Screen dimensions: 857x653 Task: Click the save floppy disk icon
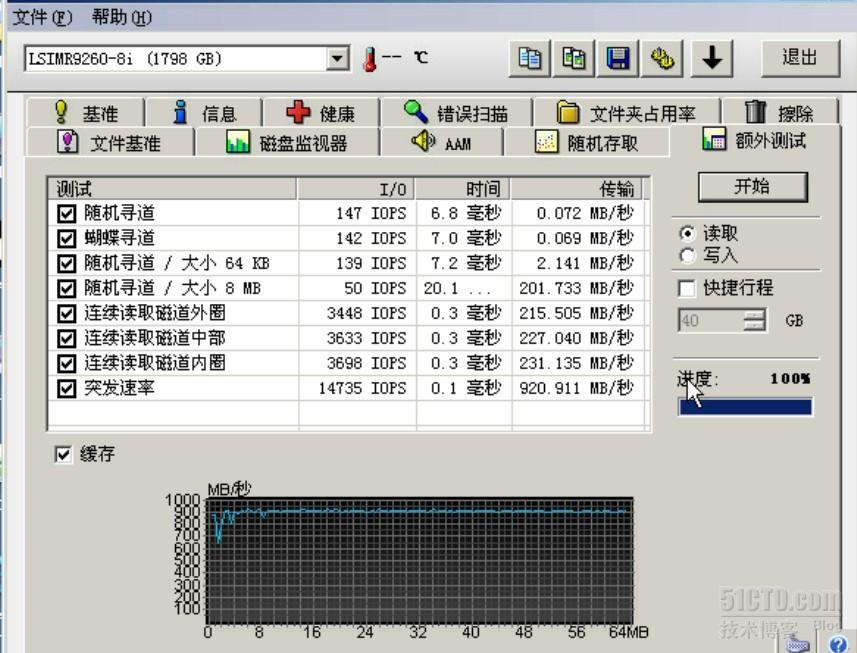click(618, 58)
